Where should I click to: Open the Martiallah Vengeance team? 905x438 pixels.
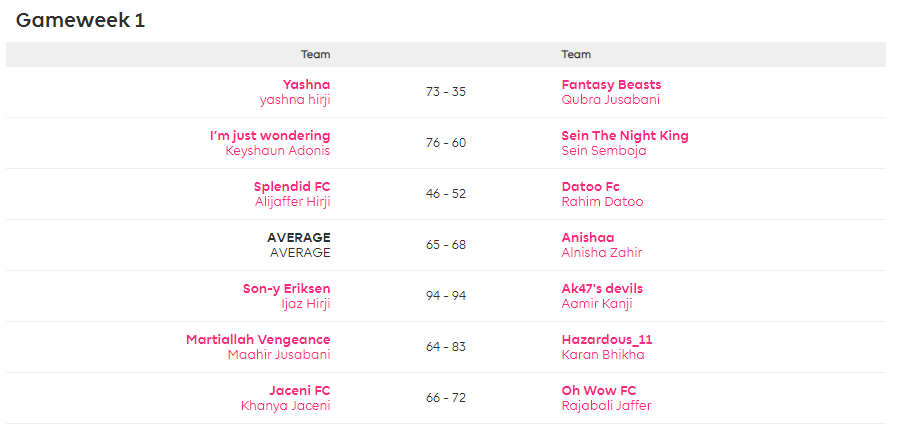(258, 340)
